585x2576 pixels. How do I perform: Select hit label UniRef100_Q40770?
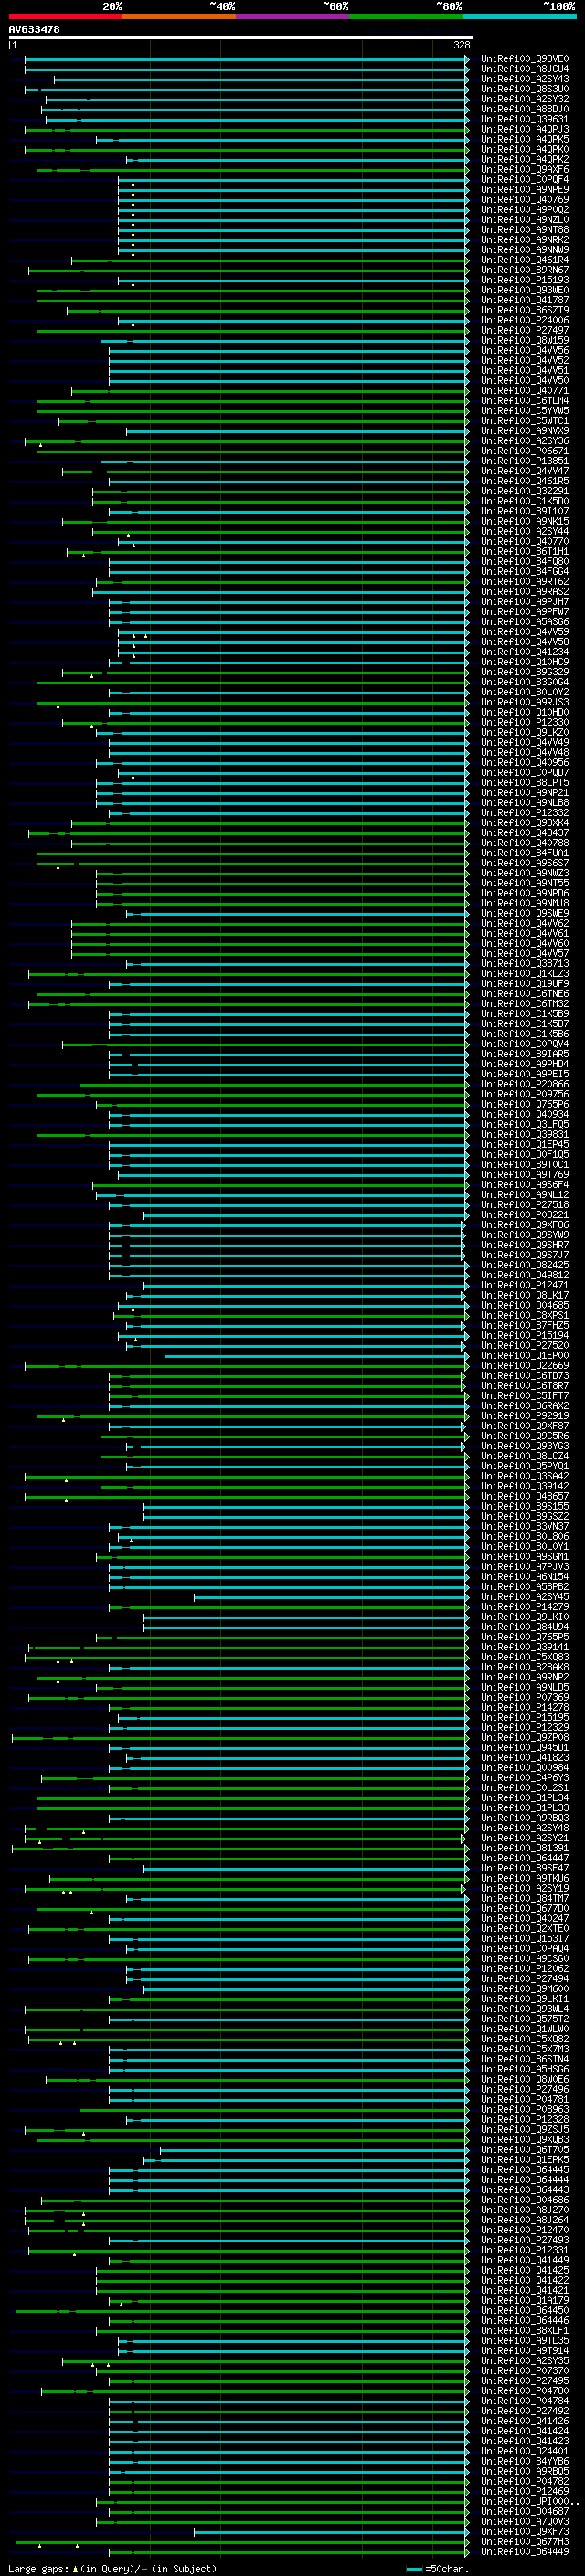click(525, 542)
